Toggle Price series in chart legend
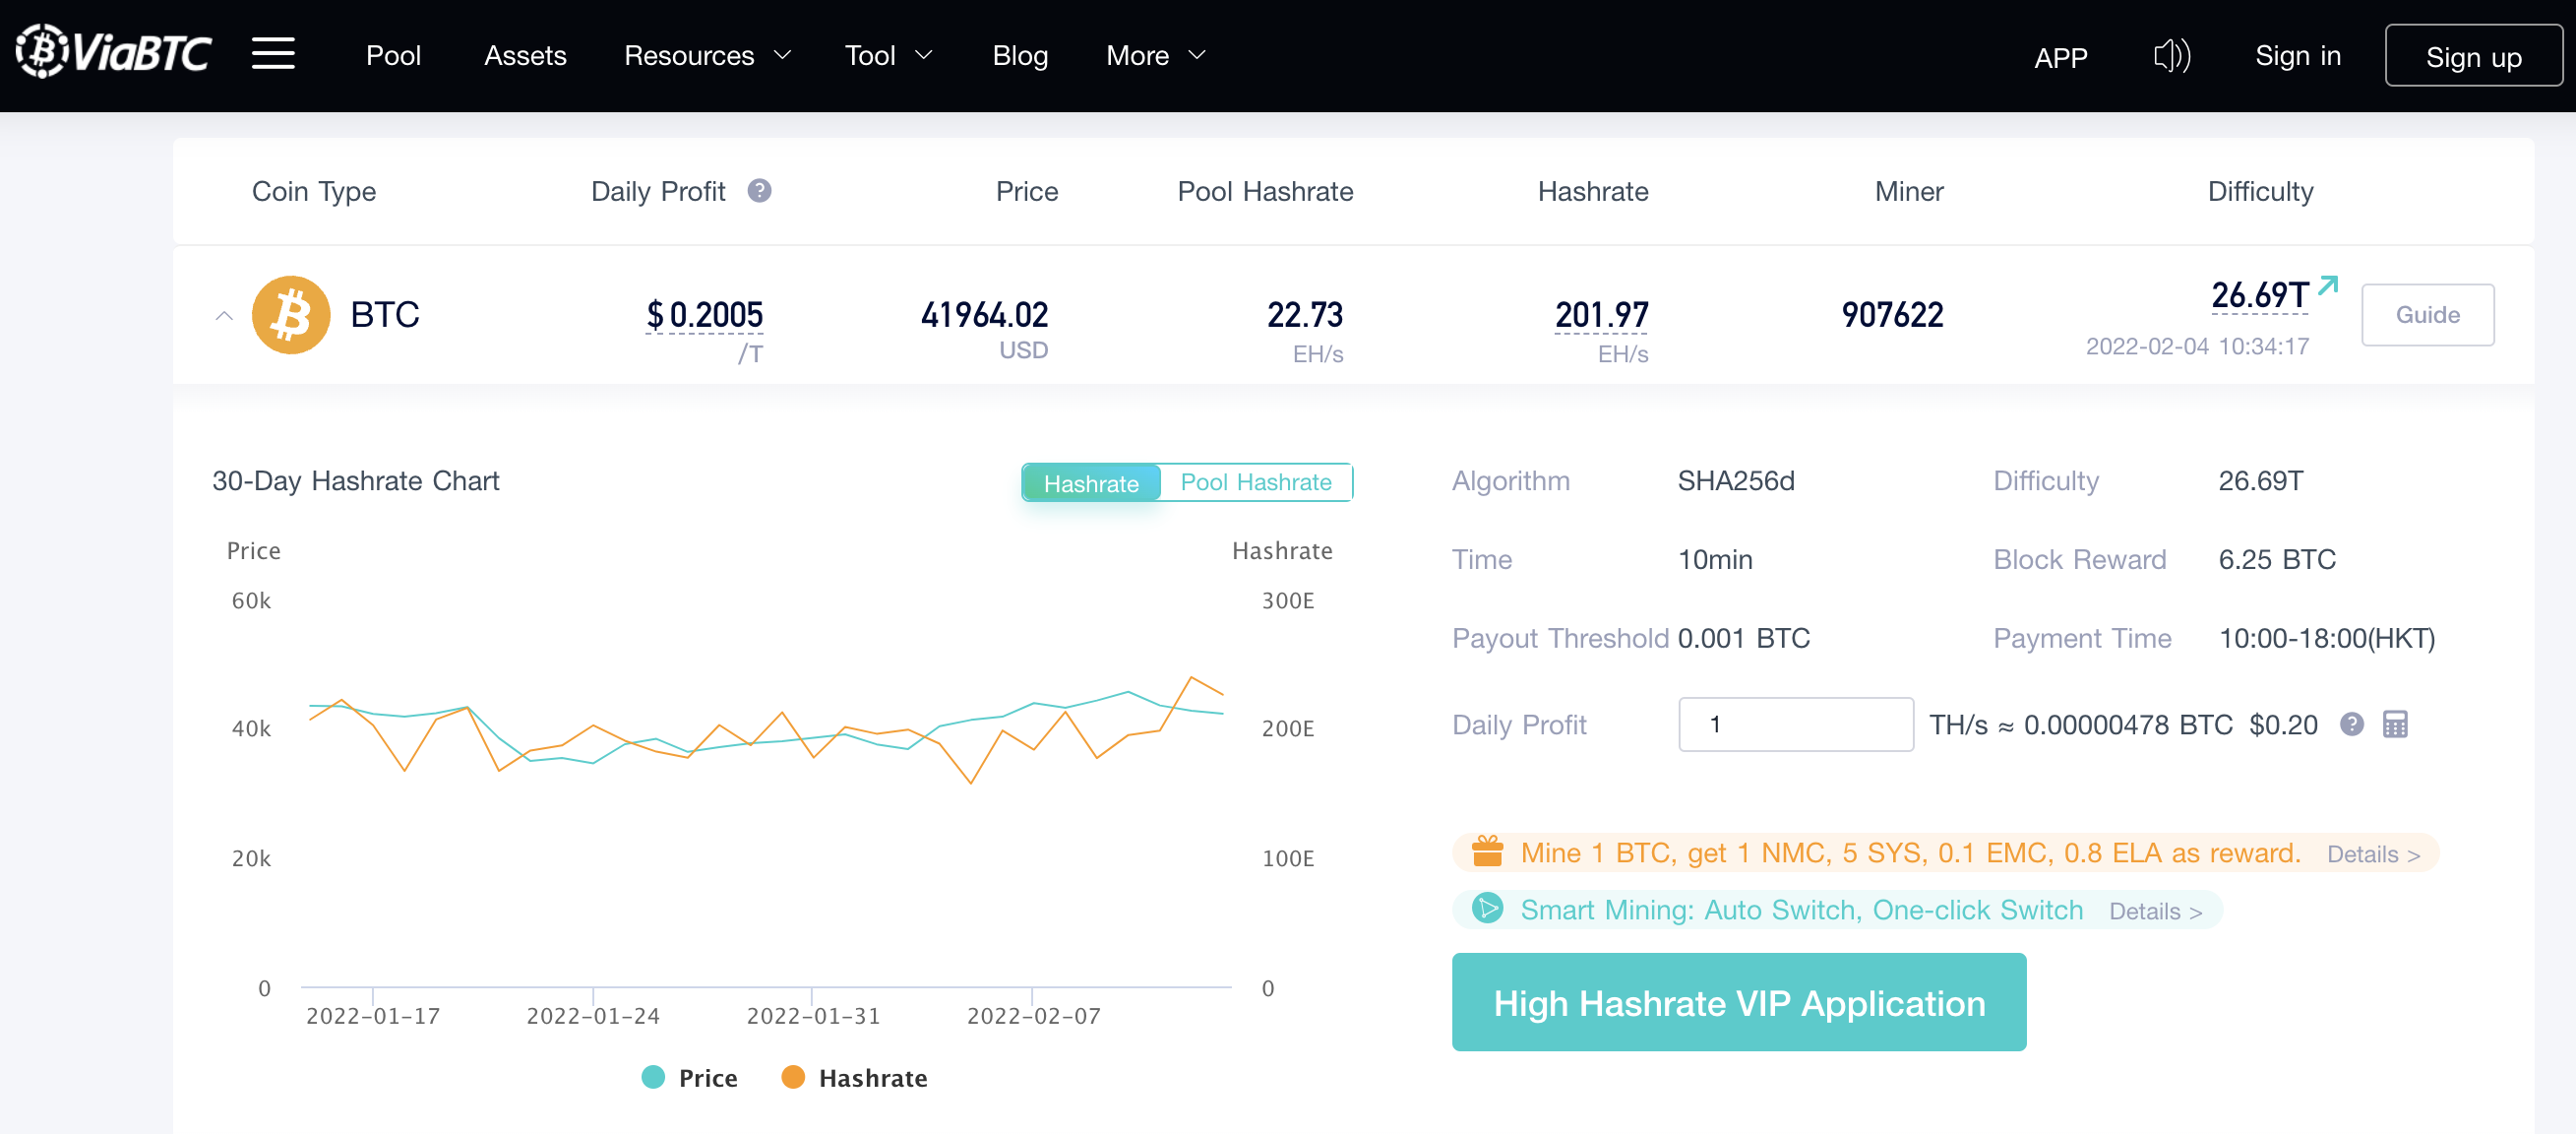The height and width of the screenshot is (1134, 2576). 689,1078
